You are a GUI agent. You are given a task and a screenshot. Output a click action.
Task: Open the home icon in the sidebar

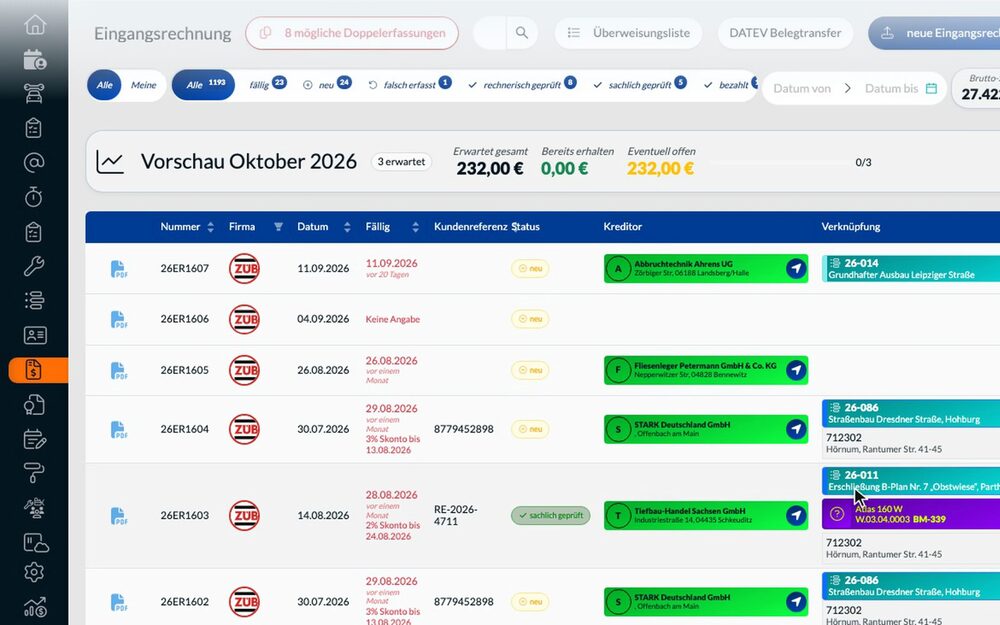click(x=34, y=25)
